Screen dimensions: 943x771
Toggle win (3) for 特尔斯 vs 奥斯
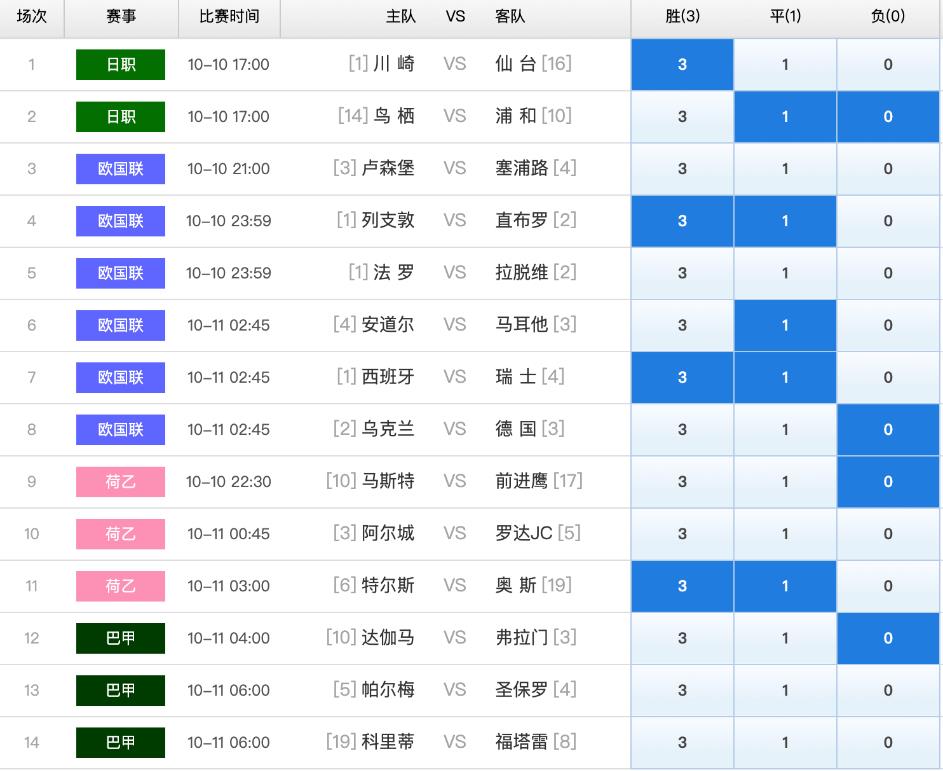(682, 586)
